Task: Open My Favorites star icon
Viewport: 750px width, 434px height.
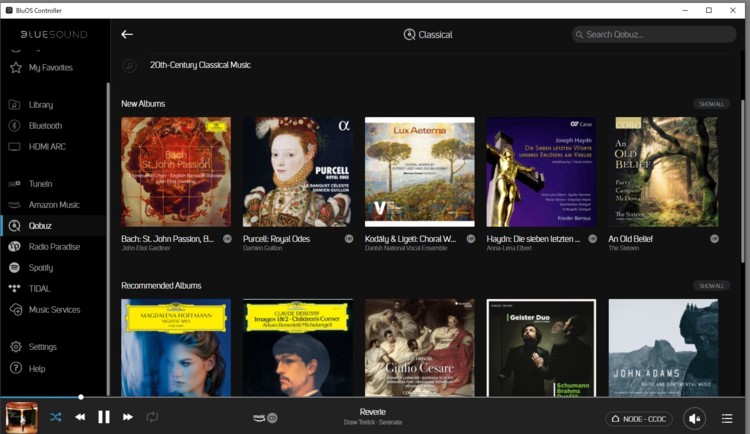Action: [16, 67]
